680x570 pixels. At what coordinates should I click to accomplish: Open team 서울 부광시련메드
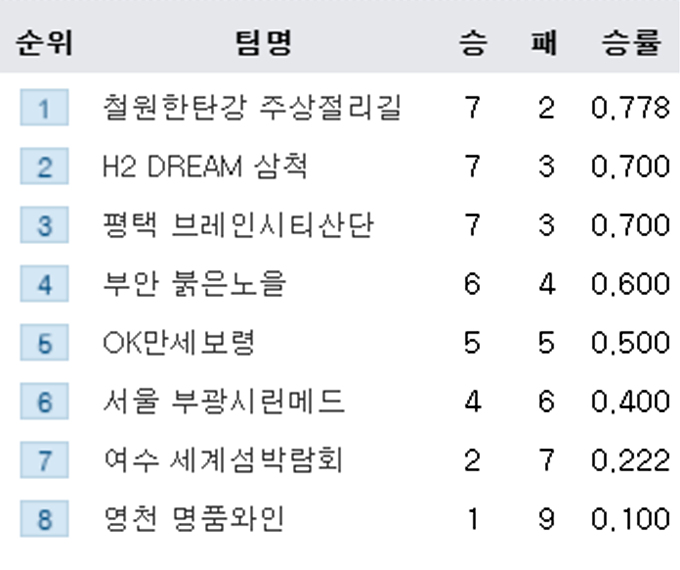click(224, 401)
